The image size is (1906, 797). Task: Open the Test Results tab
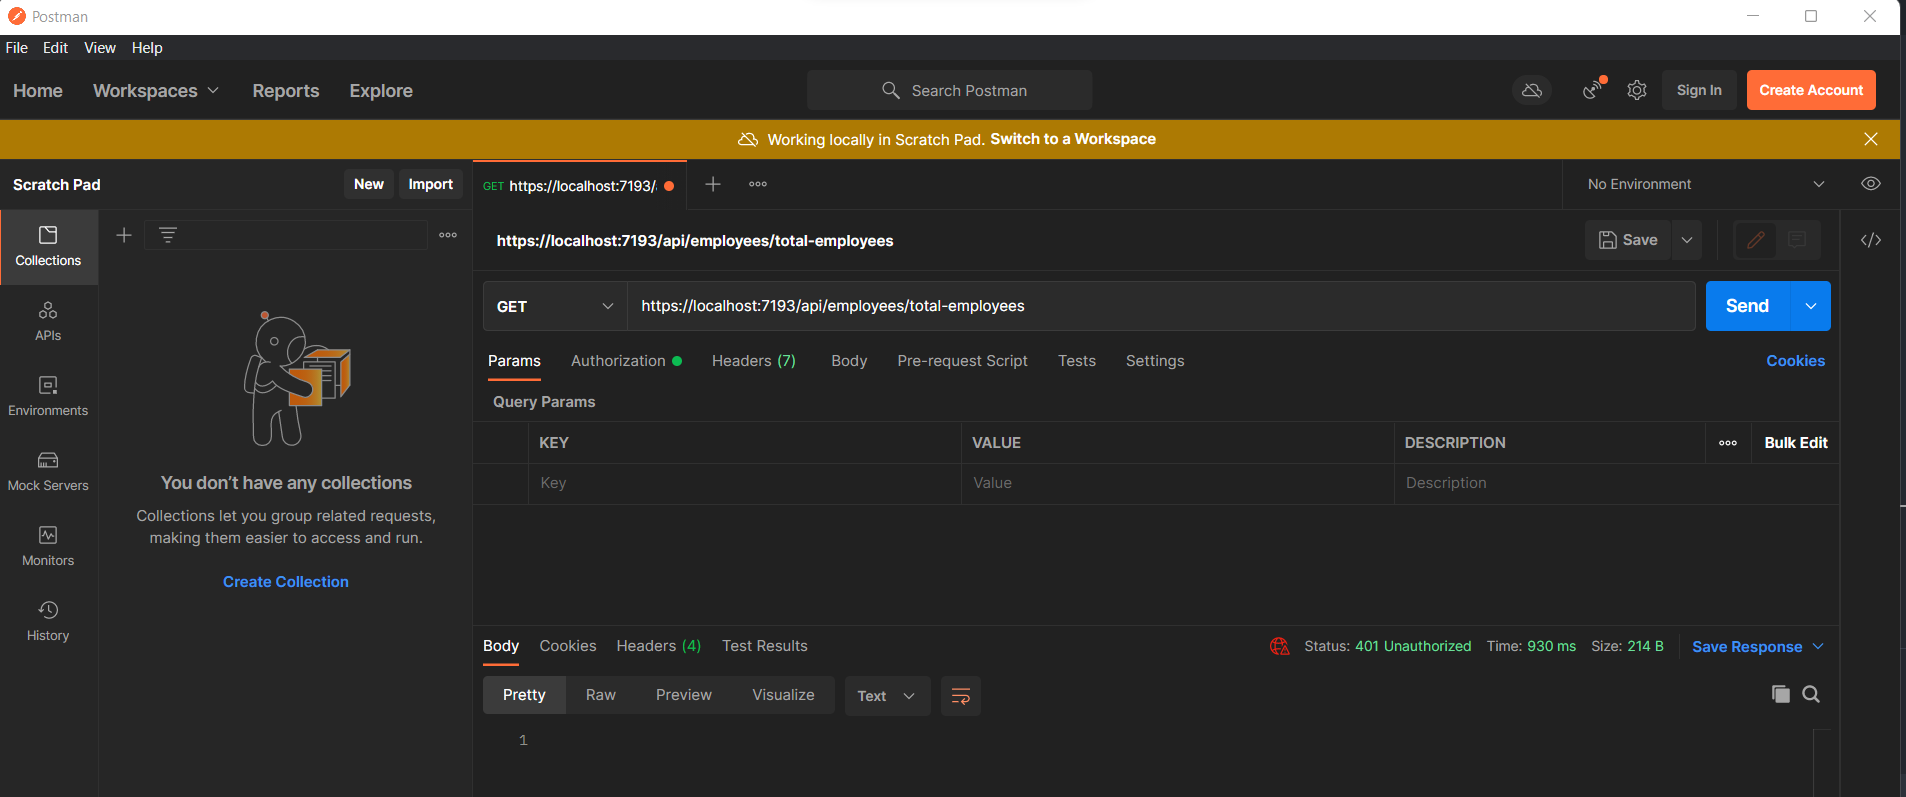point(765,646)
